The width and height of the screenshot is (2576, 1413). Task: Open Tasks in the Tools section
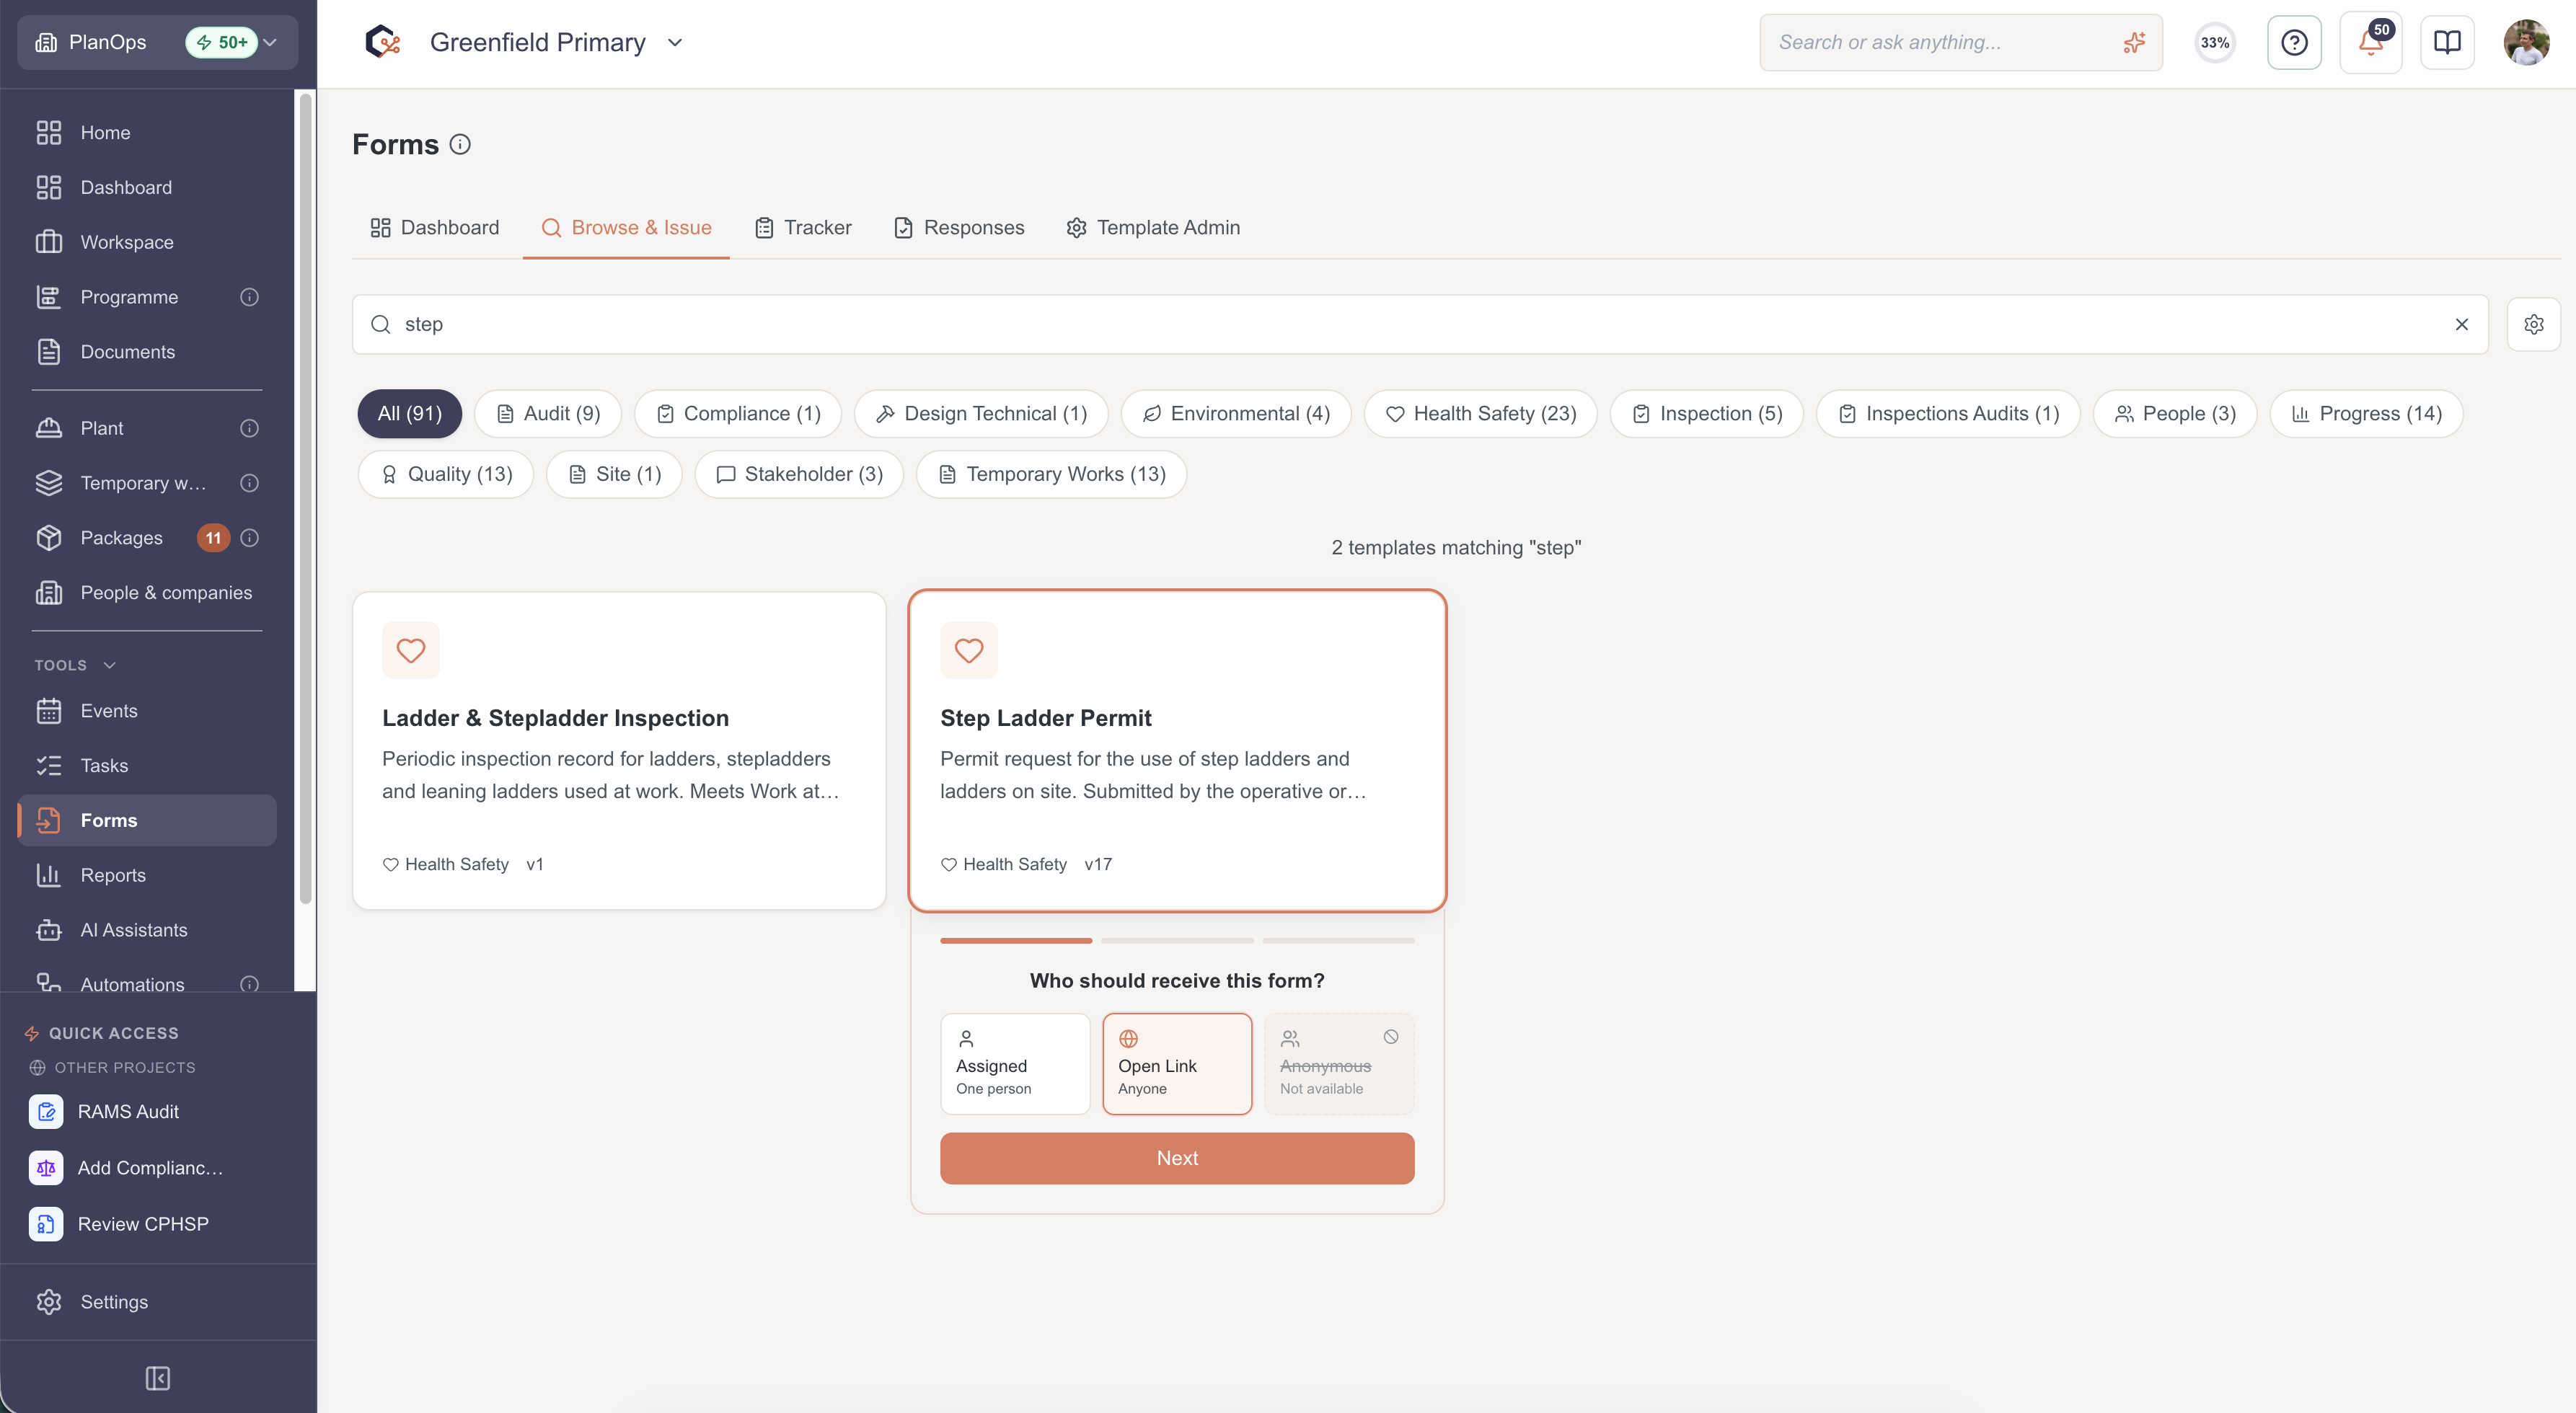[x=147, y=765]
